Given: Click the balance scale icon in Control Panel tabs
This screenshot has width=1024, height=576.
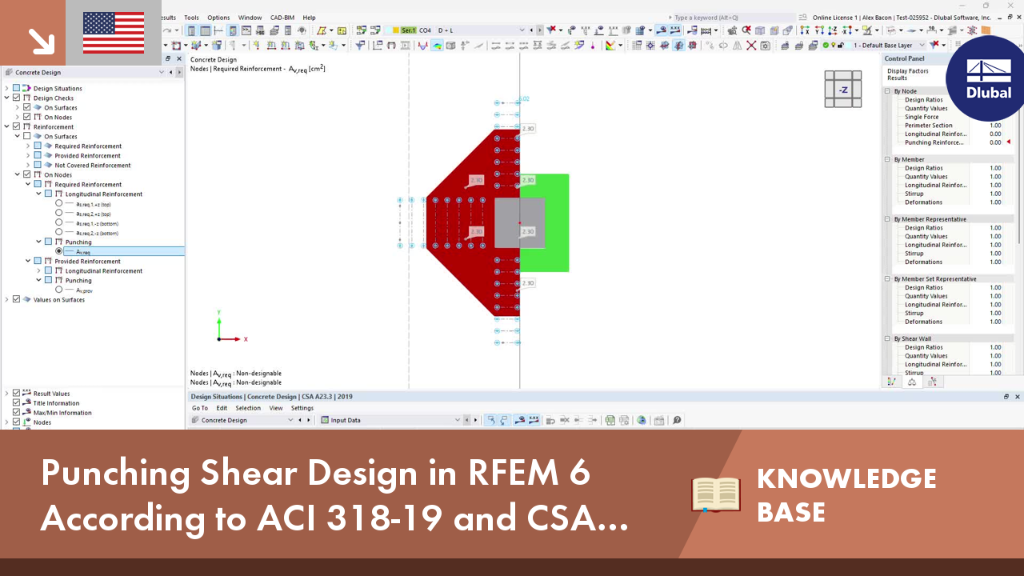Looking at the screenshot, I should pos(912,382).
